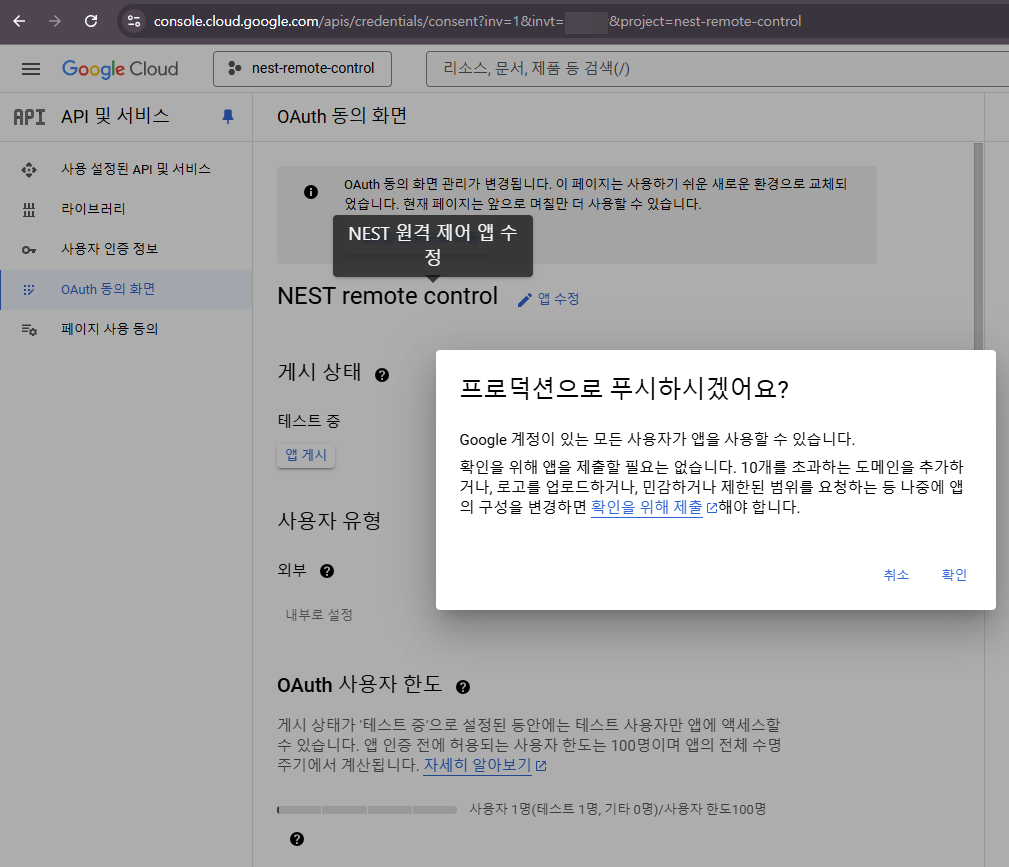
Task: Open help icon beside OAuth 사용자 한도
Action: click(463, 687)
